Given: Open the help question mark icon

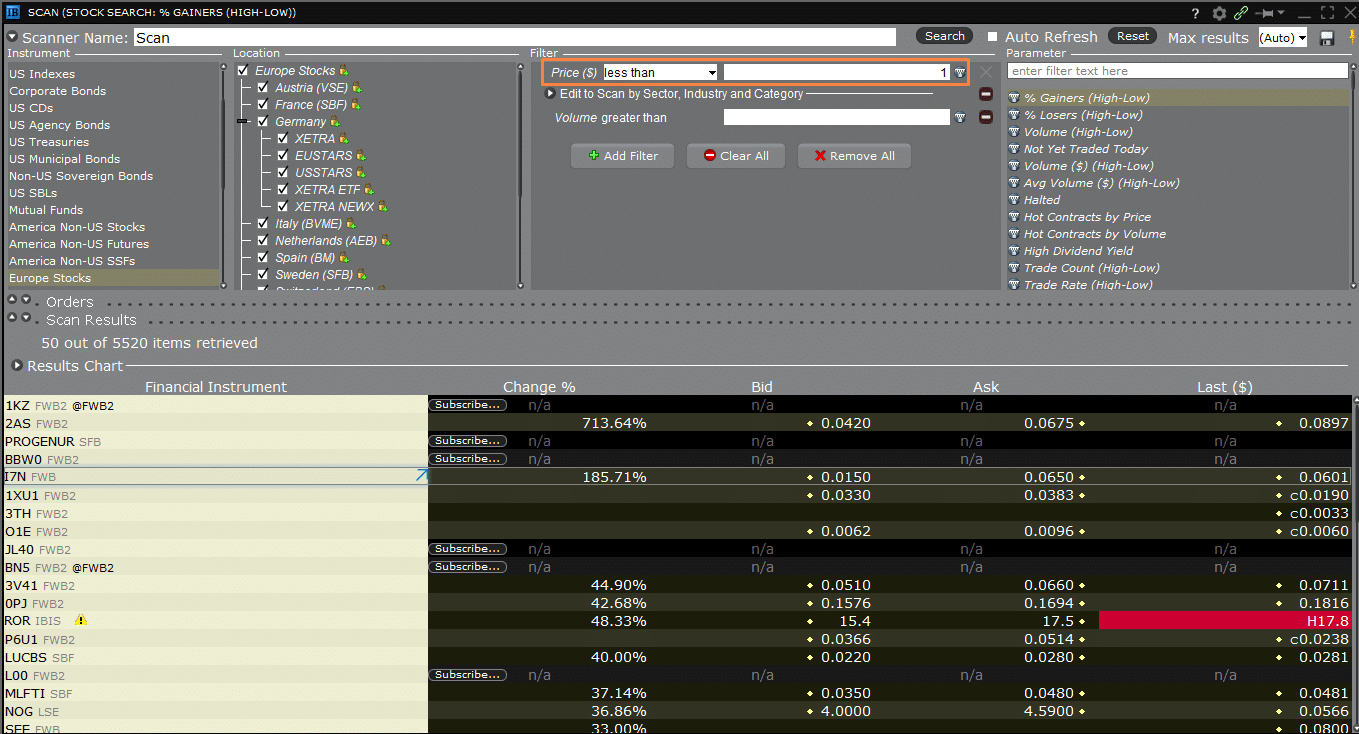Looking at the screenshot, I should 1195,13.
